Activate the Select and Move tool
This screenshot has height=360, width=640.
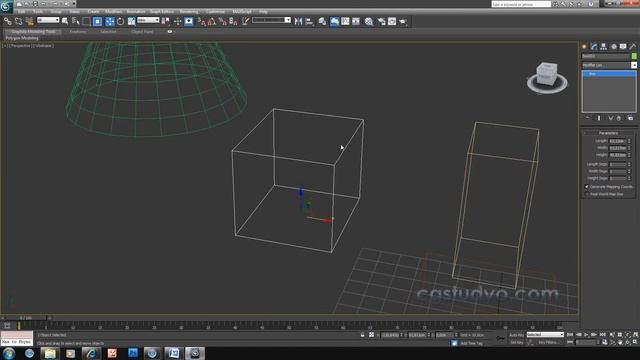[x=110, y=21]
